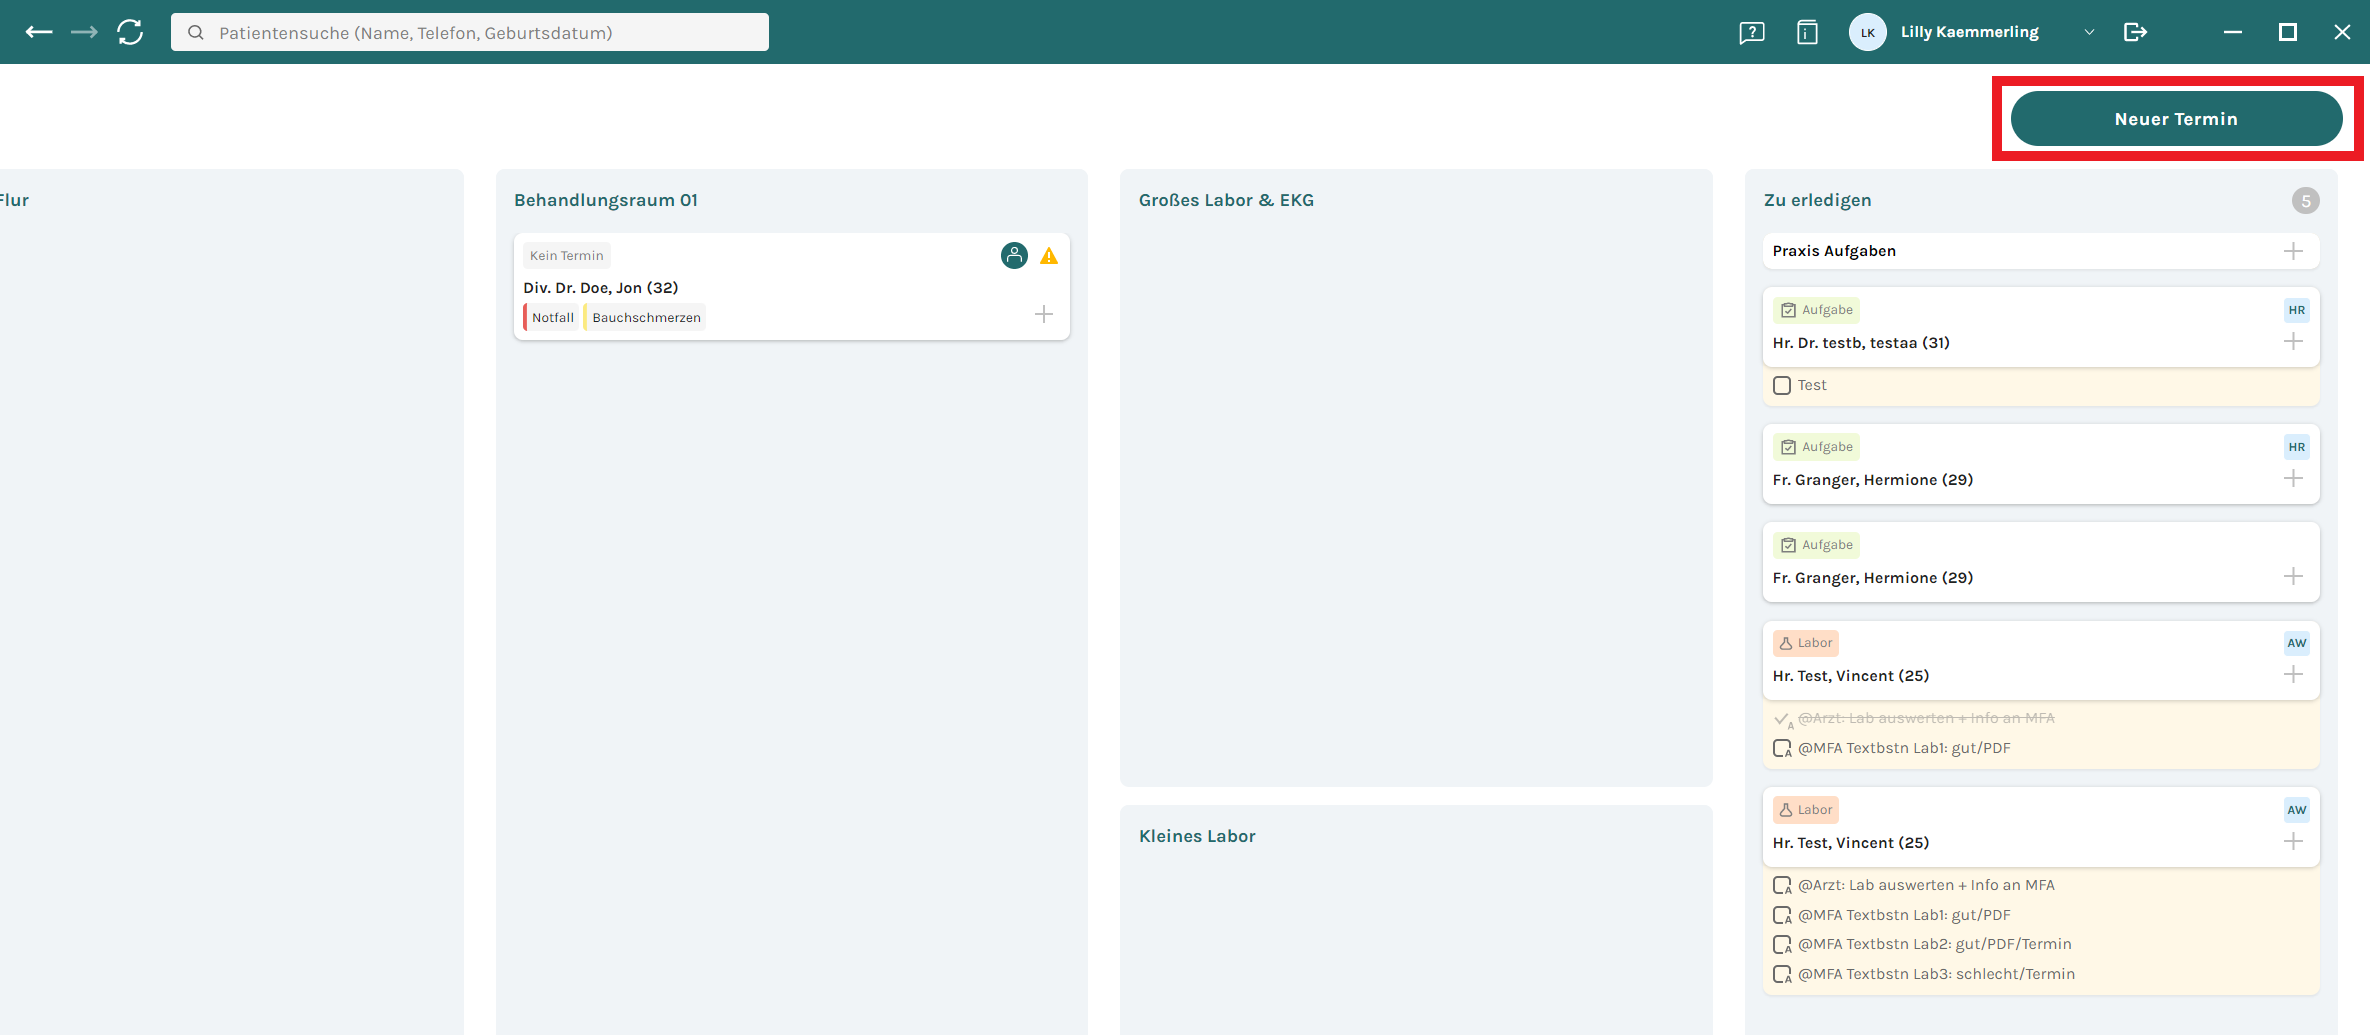Click the HR badge on Granger card
Screen dimensions: 2370x1035
(x=2297, y=447)
